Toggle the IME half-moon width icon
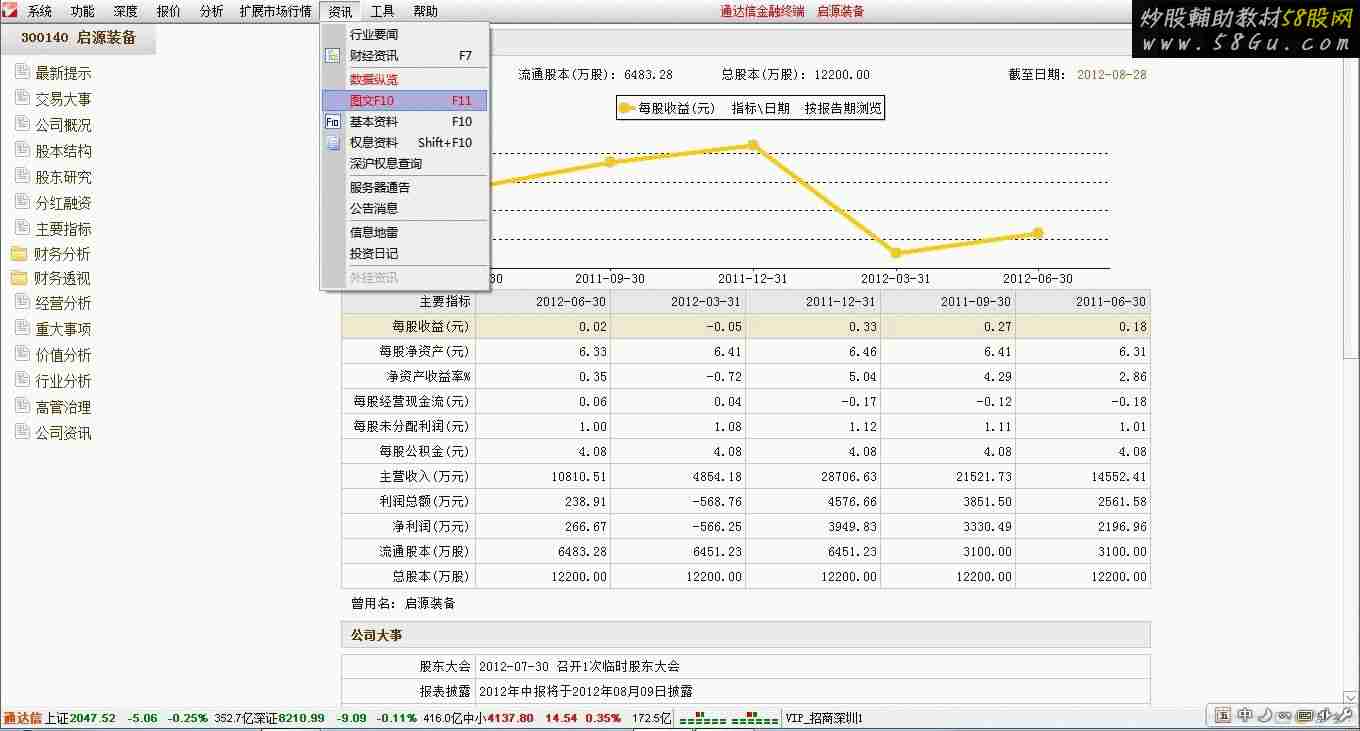The image size is (1360, 731). coord(1264,715)
